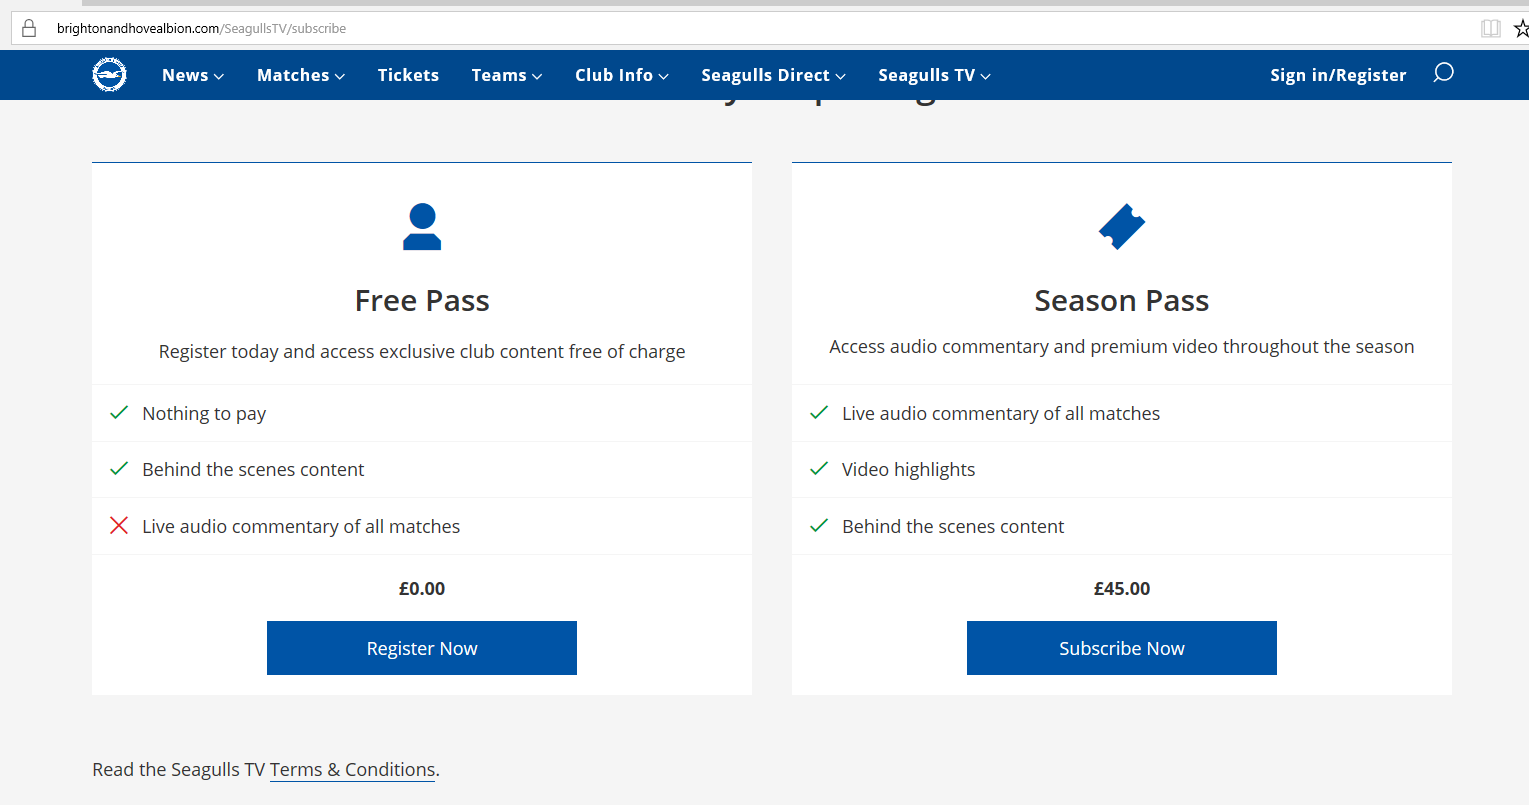Click the Brighton club crest logo

pyautogui.click(x=109, y=75)
